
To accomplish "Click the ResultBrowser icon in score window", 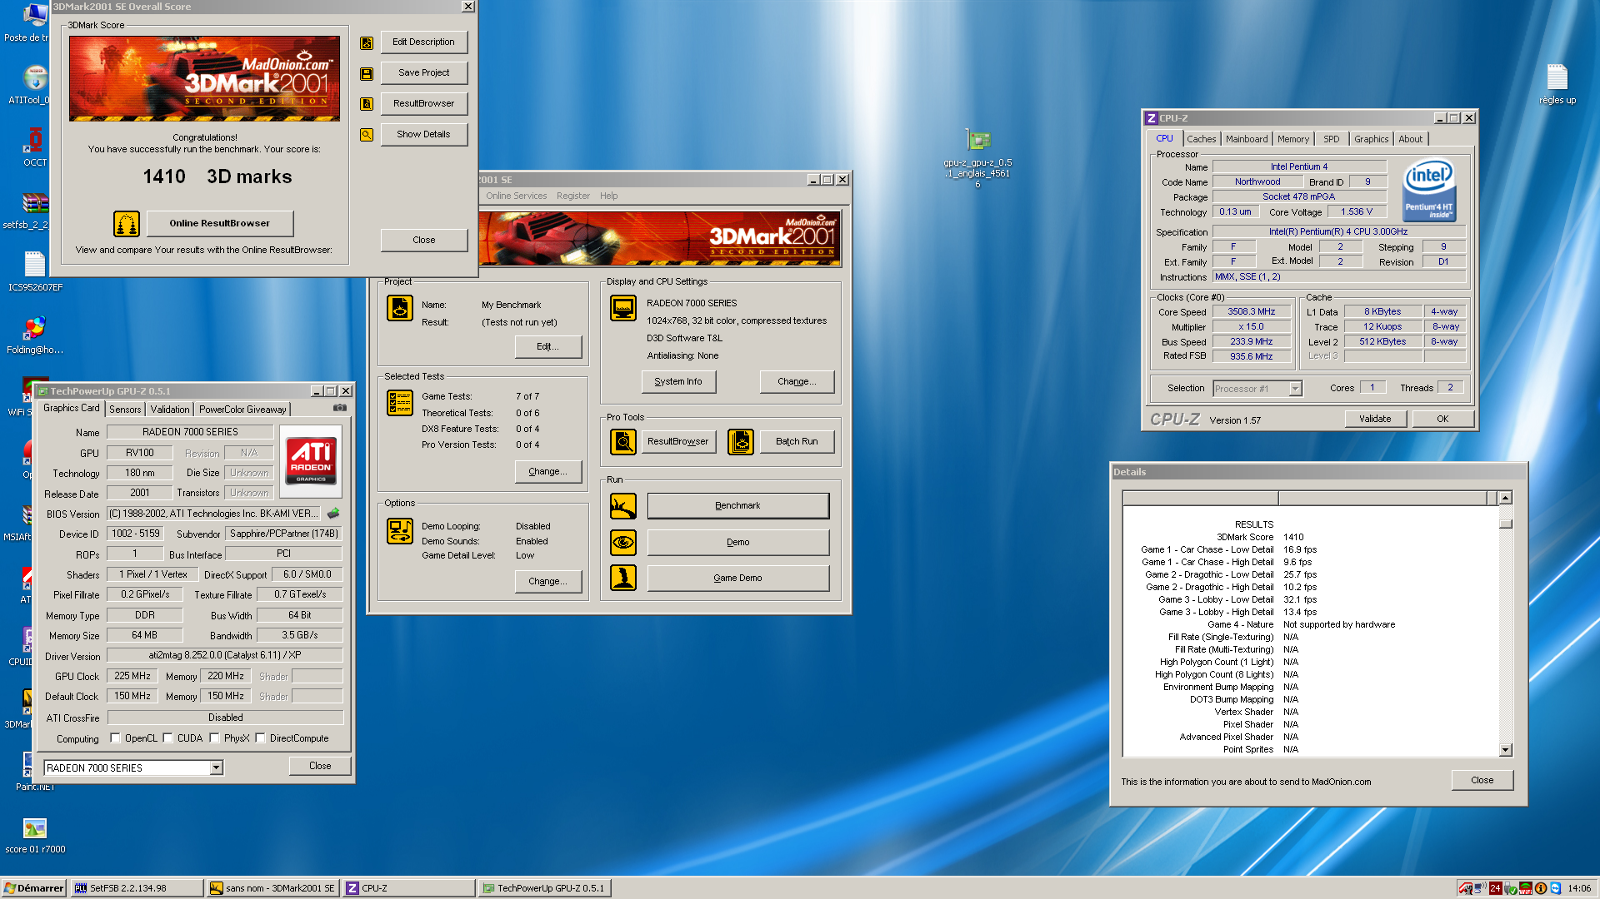I will [367, 104].
